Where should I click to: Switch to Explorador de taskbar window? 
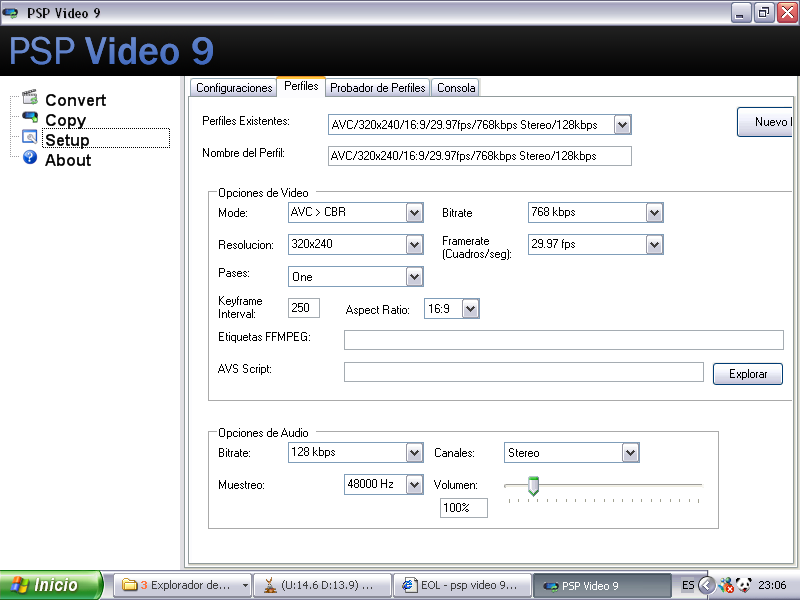[x=181, y=585]
